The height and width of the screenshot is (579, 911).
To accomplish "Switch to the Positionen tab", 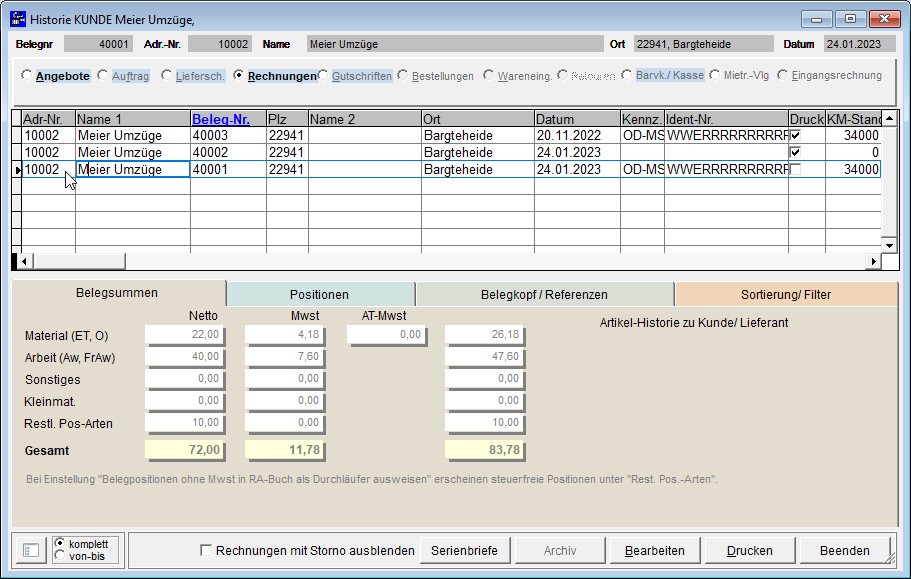I will pos(320,294).
